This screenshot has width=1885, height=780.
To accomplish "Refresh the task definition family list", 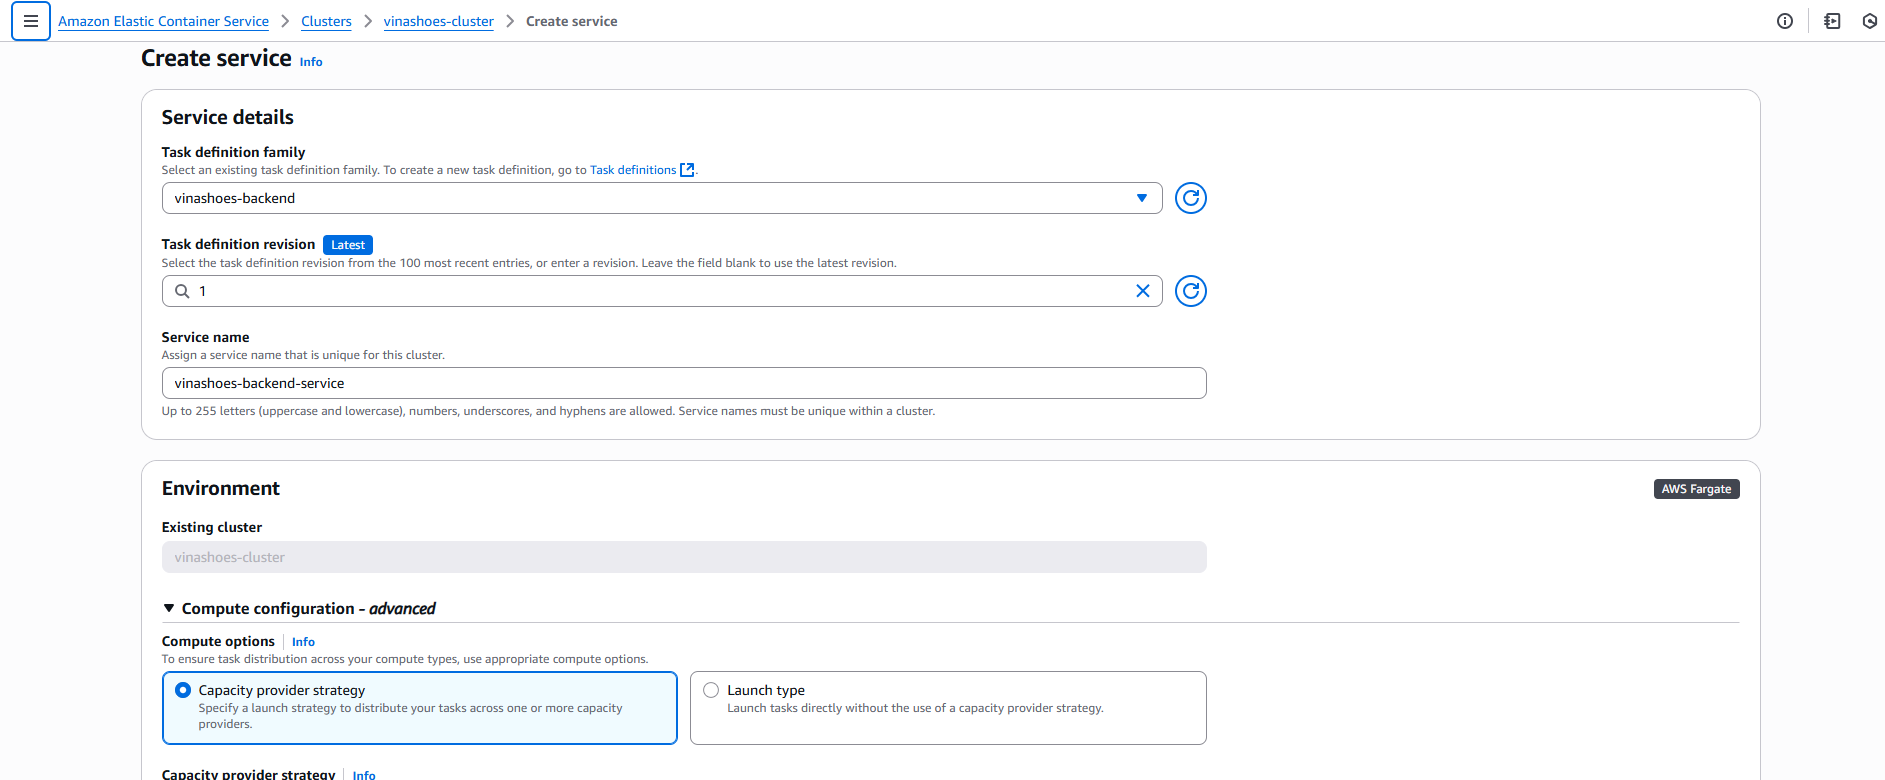I will 1190,198.
